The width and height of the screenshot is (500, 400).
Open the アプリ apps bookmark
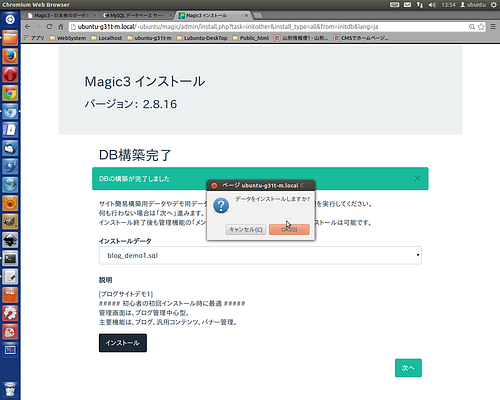click(34, 38)
